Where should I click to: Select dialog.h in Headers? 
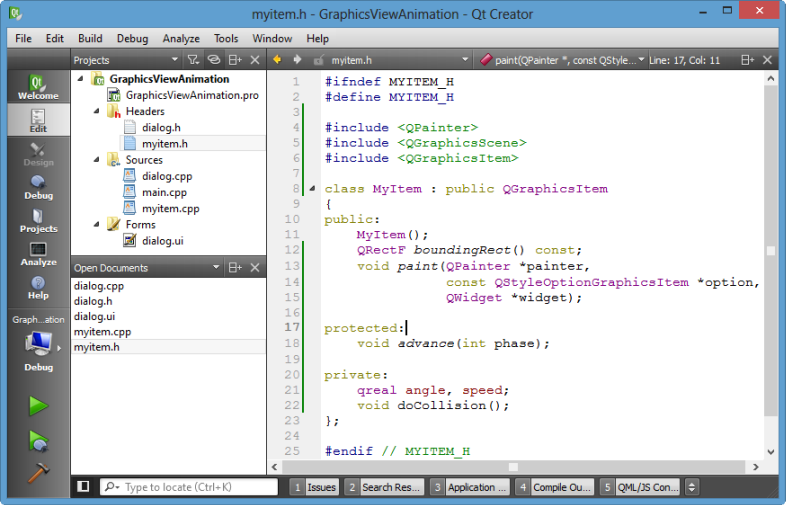click(161, 127)
